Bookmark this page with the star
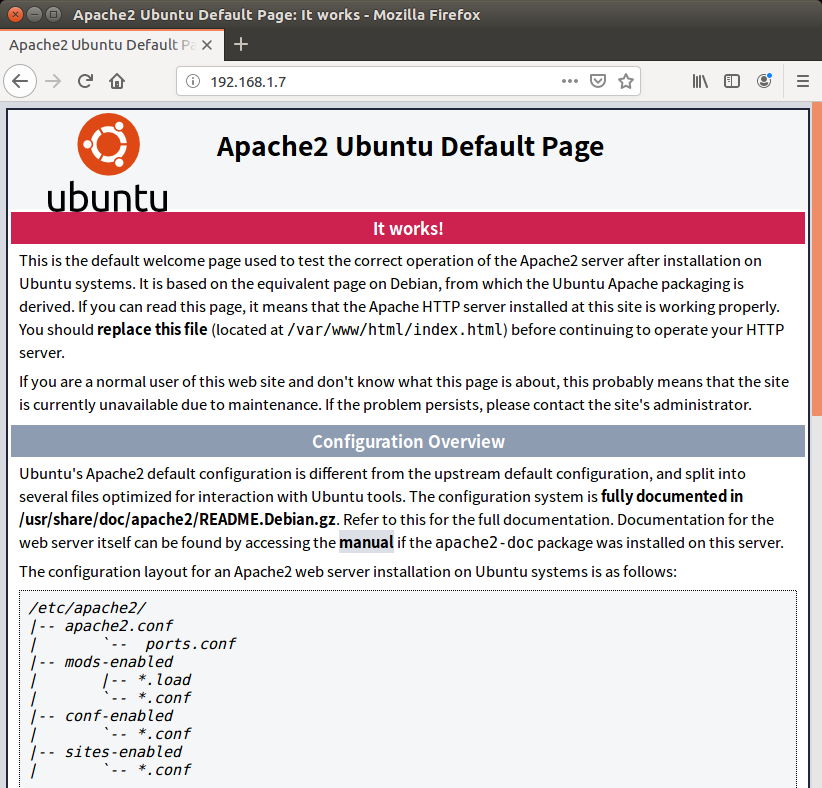This screenshot has height=788, width=822. click(x=626, y=81)
